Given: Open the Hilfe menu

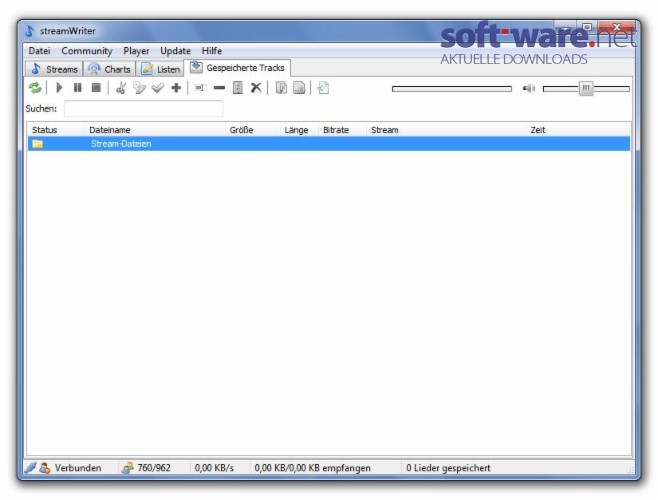Looking at the screenshot, I should [x=212, y=51].
